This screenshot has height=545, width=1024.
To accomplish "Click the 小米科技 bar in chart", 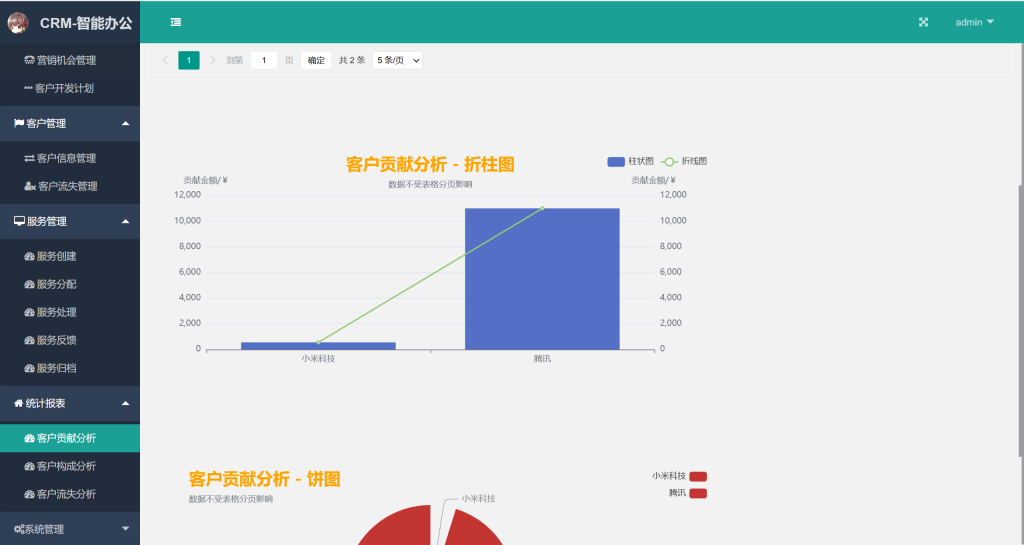I will click(x=318, y=346).
